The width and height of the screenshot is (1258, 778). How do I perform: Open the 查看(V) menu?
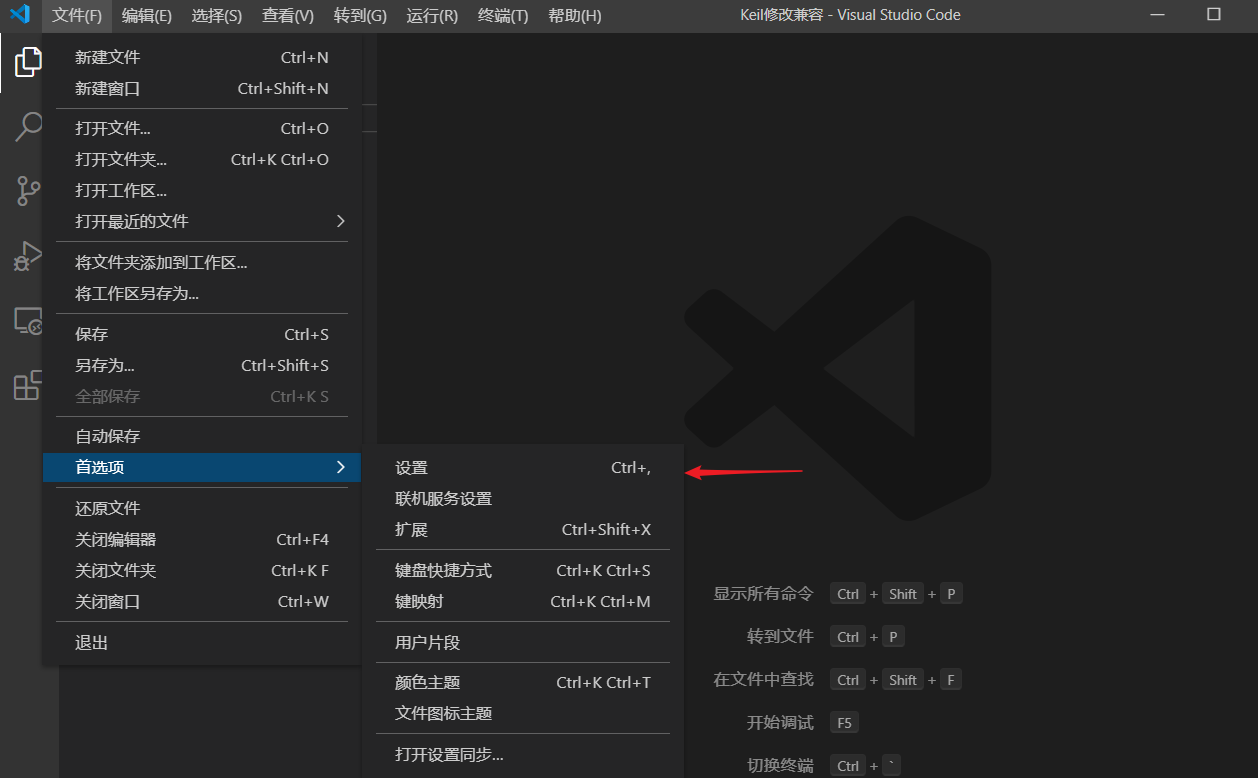(288, 16)
